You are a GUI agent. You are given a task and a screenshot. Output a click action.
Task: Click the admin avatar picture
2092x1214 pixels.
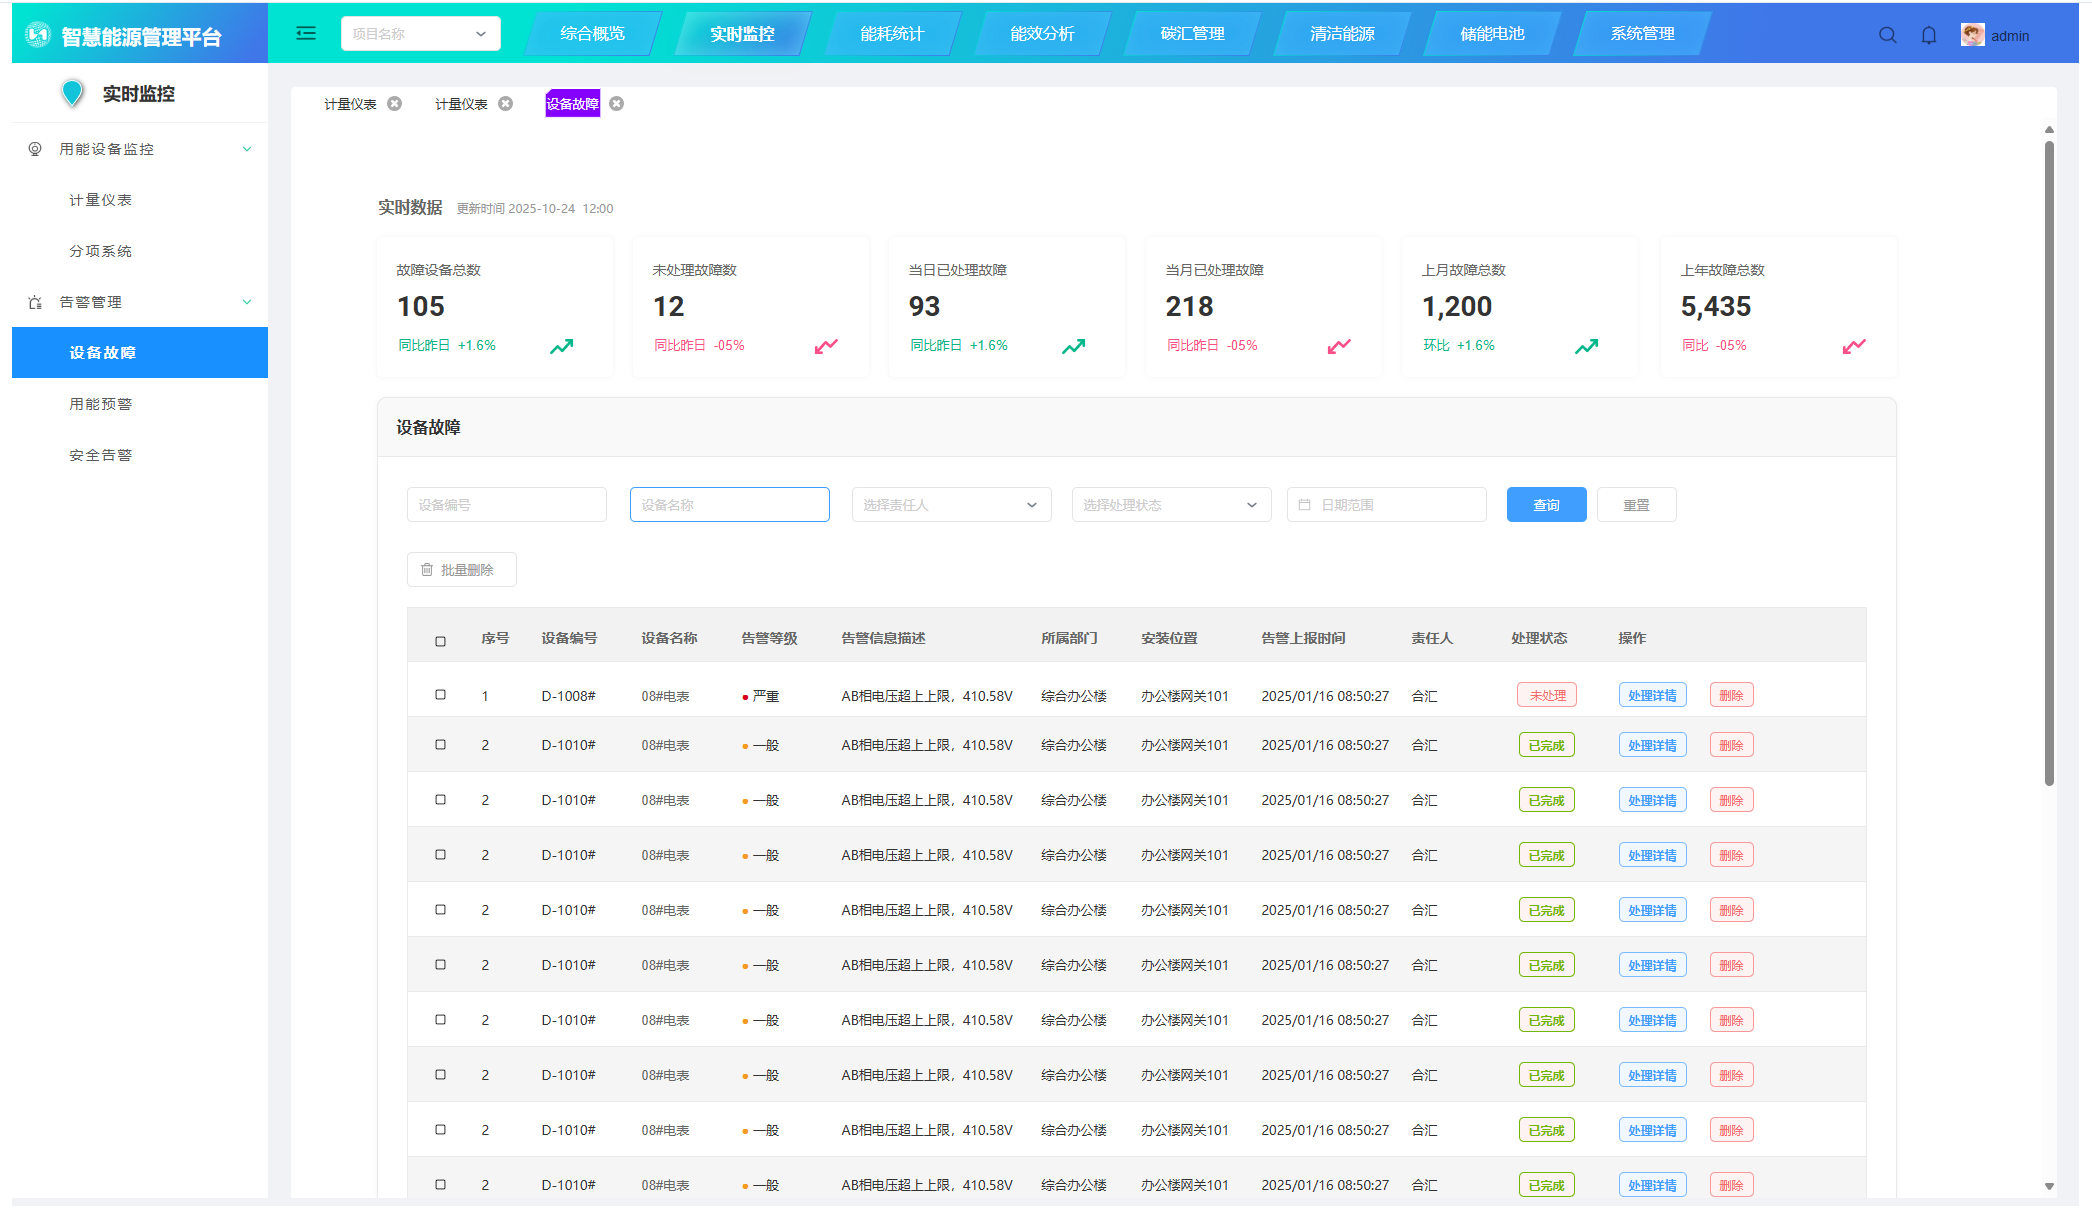coord(1972,35)
